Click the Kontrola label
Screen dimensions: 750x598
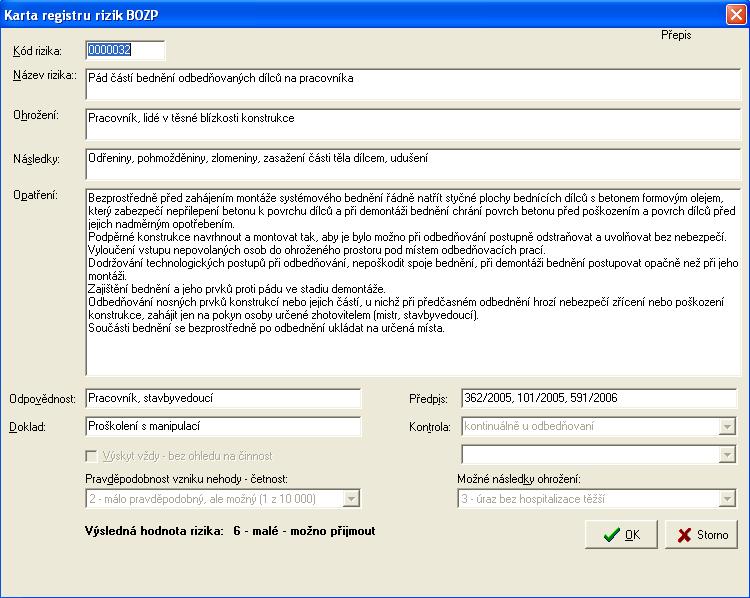click(430, 427)
